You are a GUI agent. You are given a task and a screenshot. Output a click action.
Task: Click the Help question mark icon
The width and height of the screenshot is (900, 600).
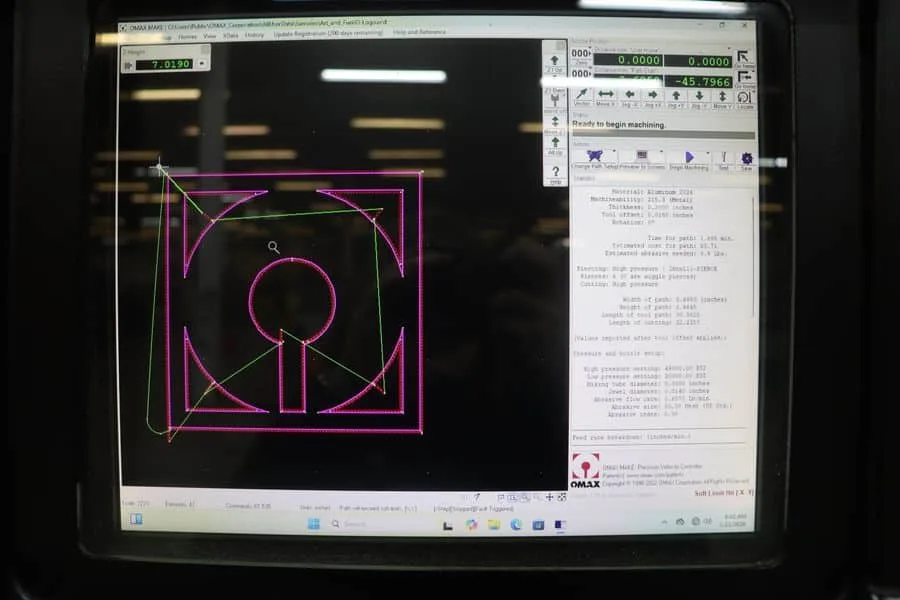click(x=556, y=172)
